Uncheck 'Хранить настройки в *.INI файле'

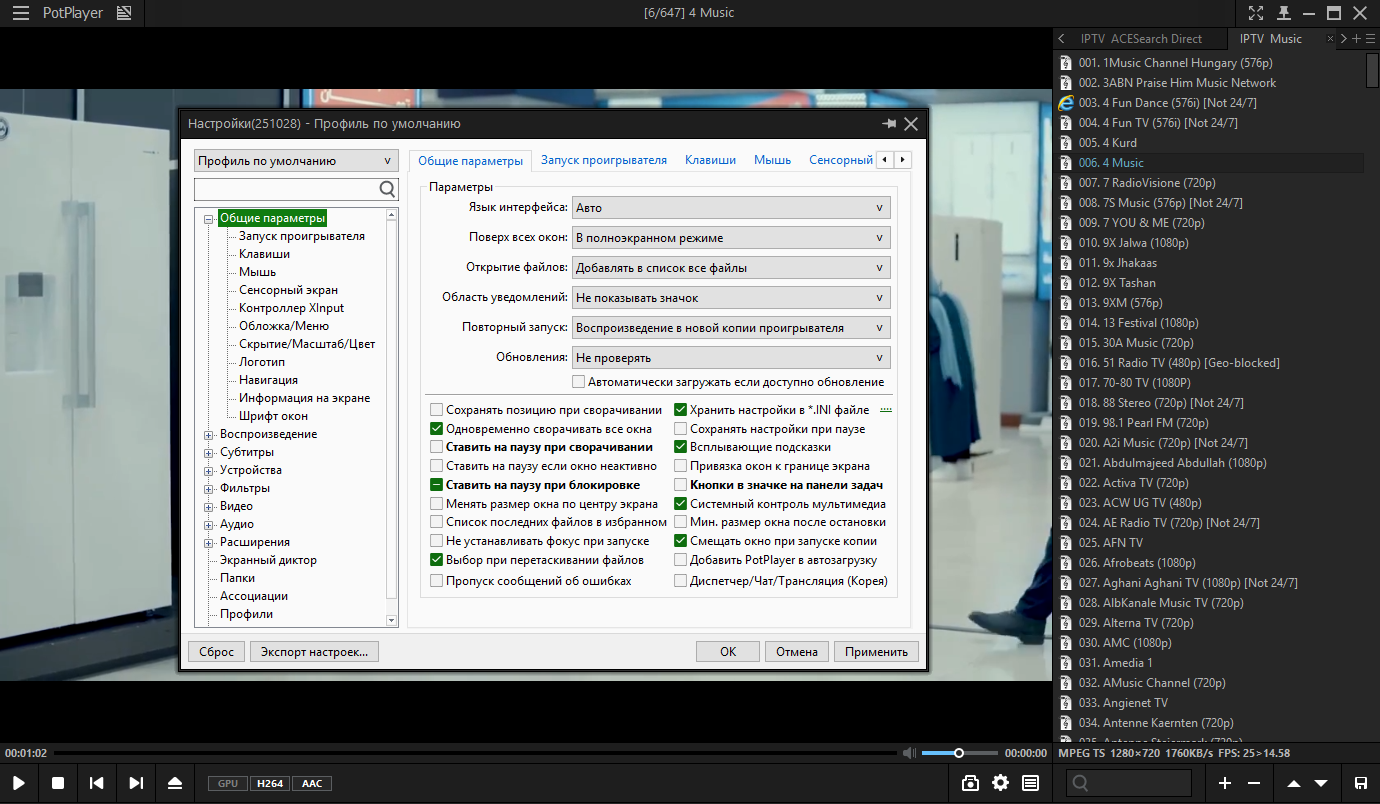681,410
